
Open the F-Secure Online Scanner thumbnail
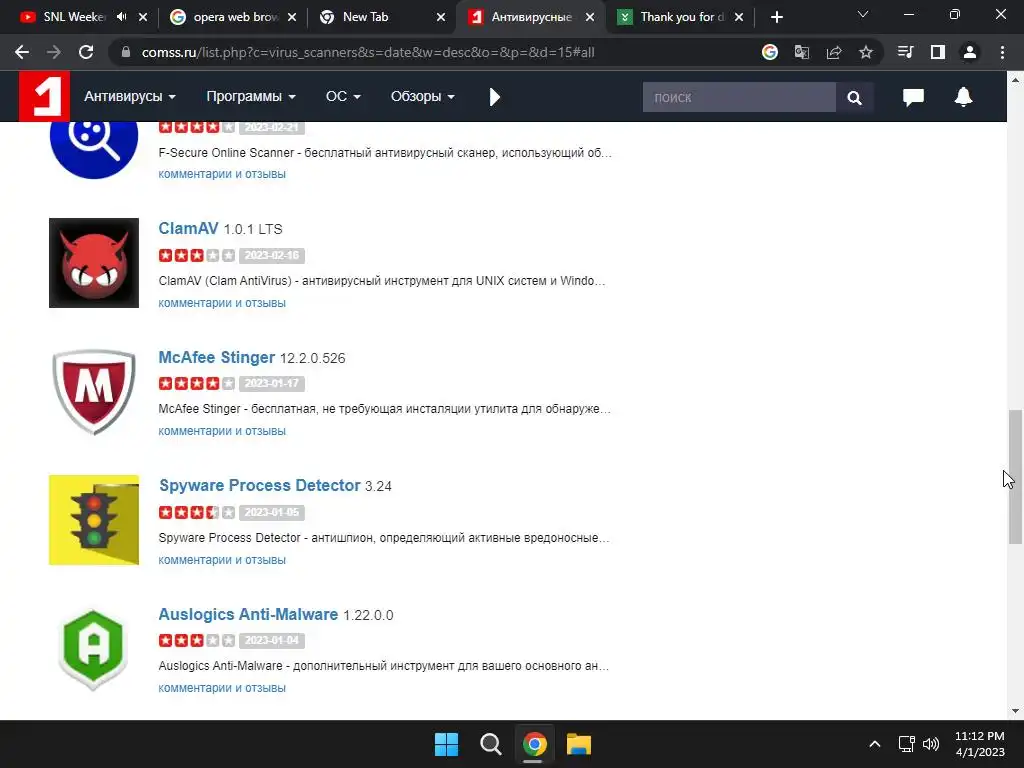click(94, 150)
